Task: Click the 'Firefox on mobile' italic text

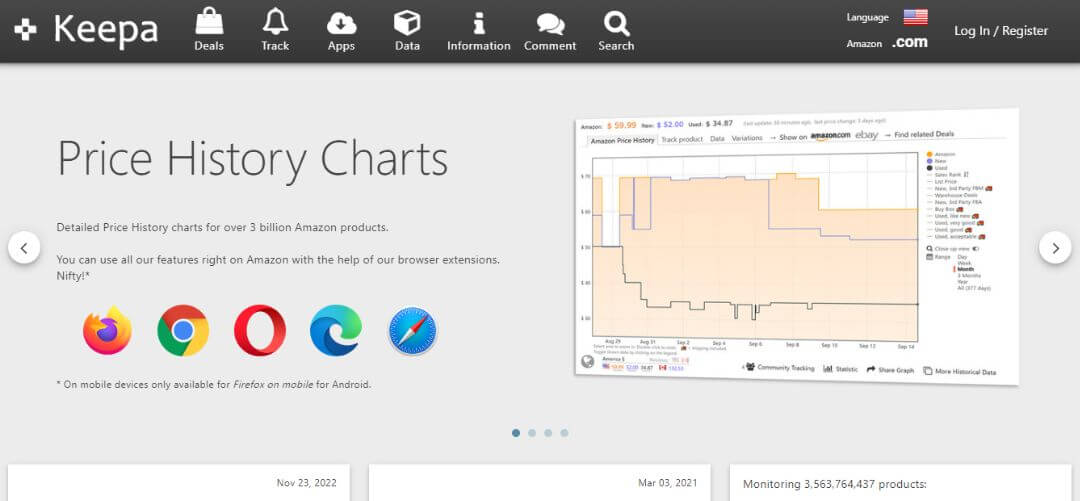Action: click(273, 385)
